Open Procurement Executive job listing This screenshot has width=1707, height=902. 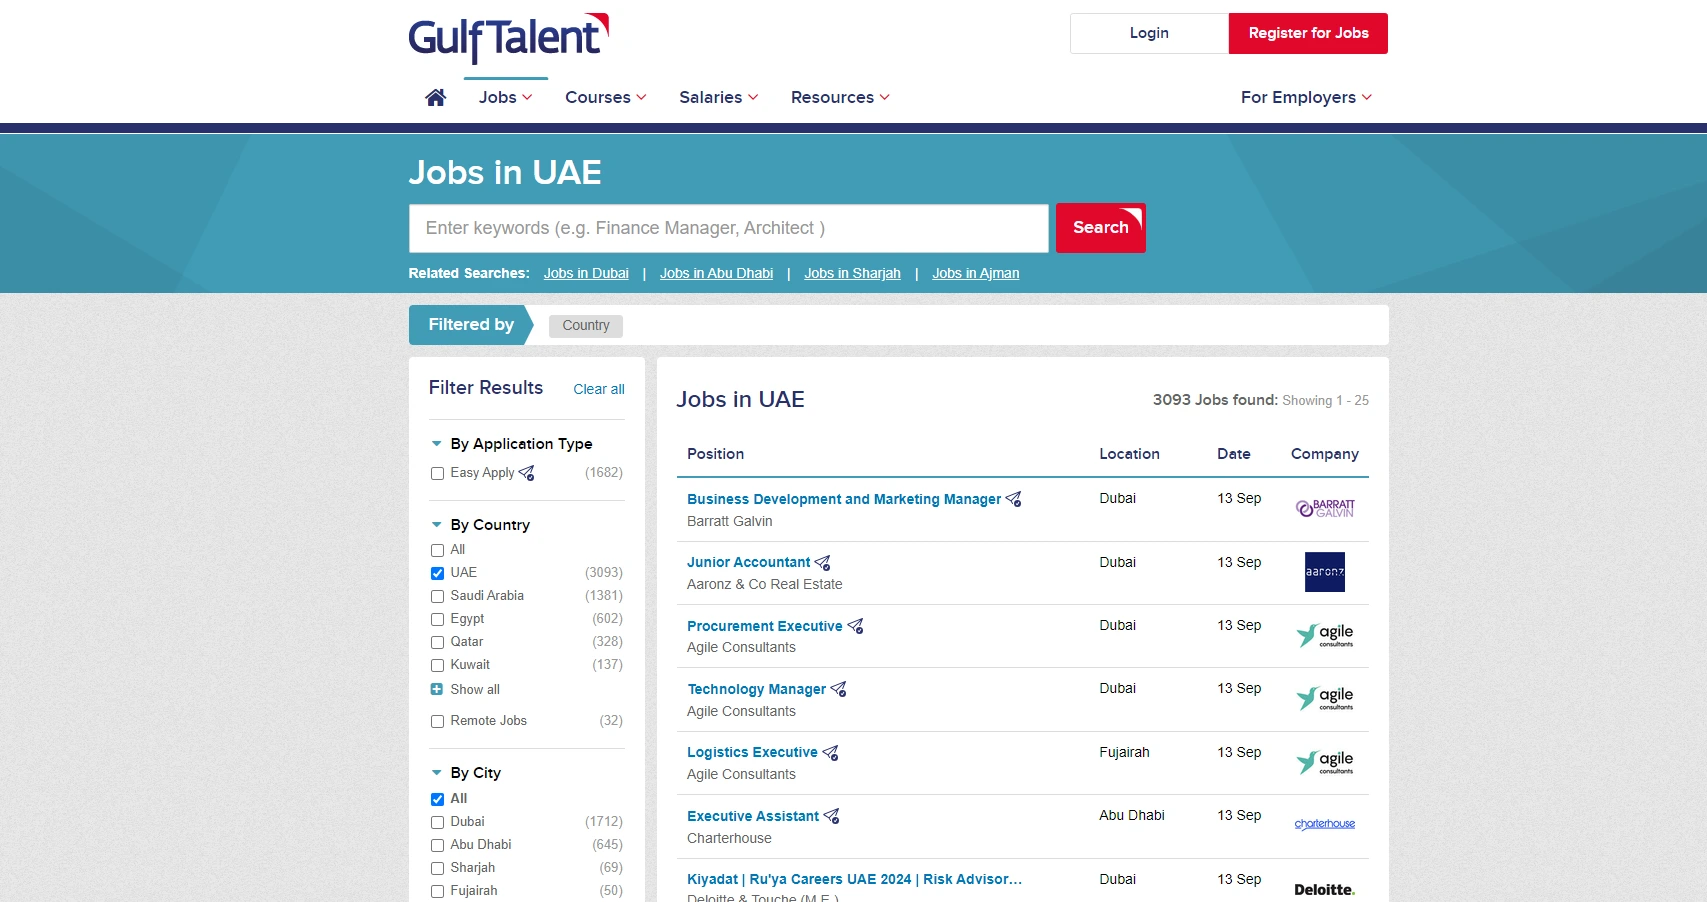[x=765, y=626]
